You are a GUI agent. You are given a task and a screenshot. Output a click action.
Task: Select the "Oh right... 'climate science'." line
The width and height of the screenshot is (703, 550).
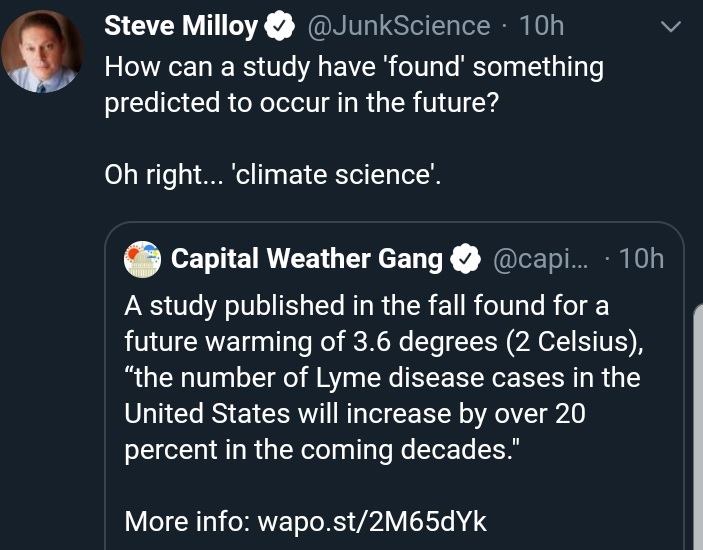click(x=273, y=174)
